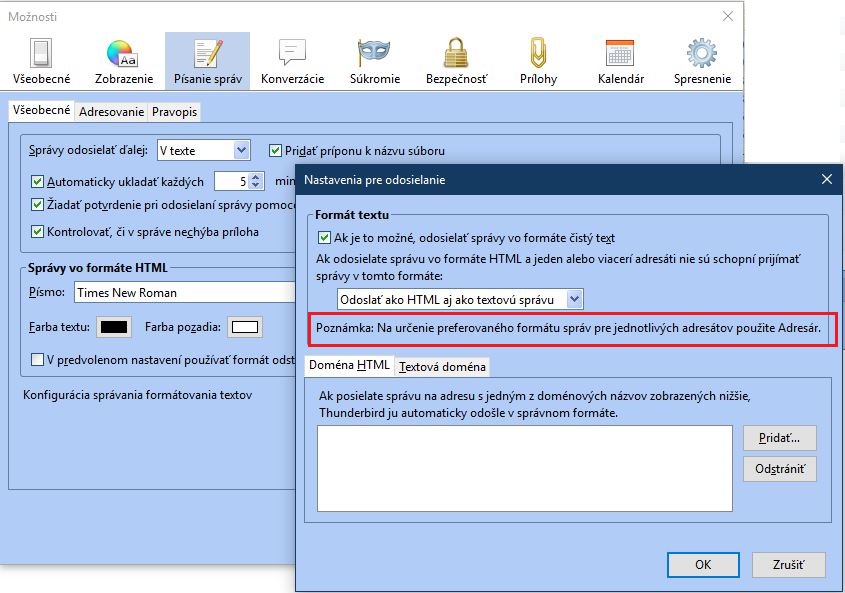
Task: Pick the black text color swatch
Action: (x=114, y=327)
